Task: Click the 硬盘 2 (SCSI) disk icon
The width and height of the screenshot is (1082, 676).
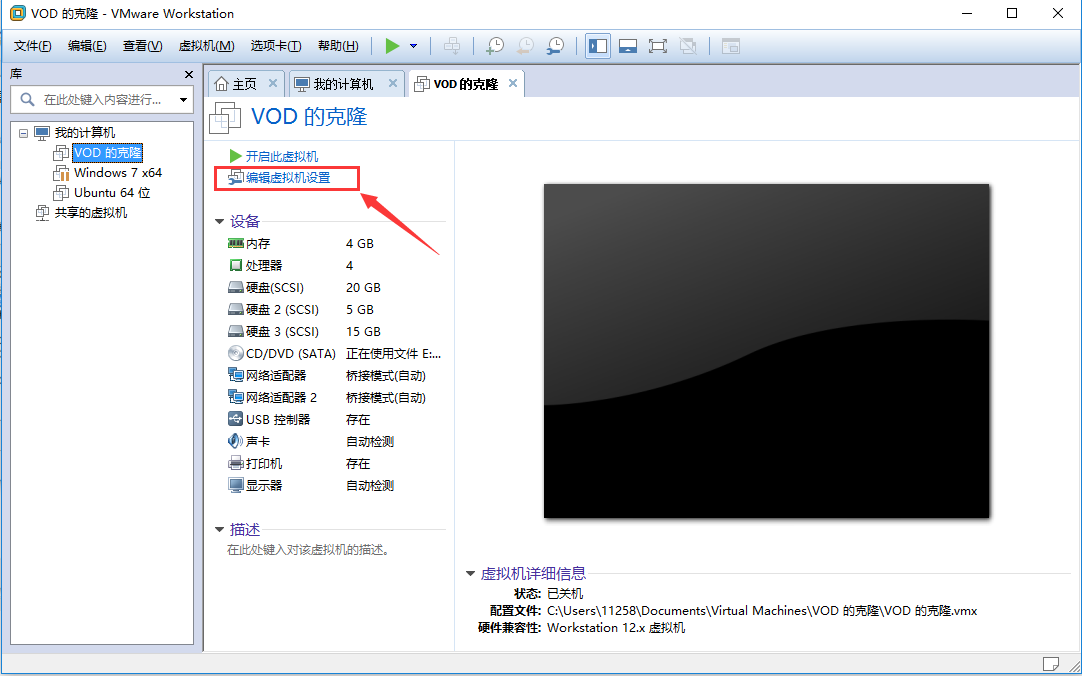Action: coord(235,310)
